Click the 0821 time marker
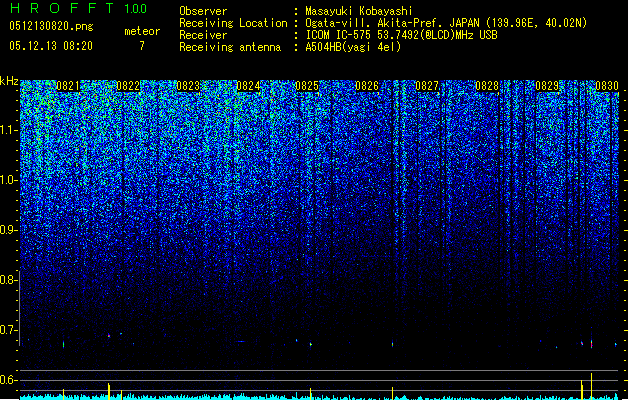The height and width of the screenshot is (400, 629). [68, 86]
